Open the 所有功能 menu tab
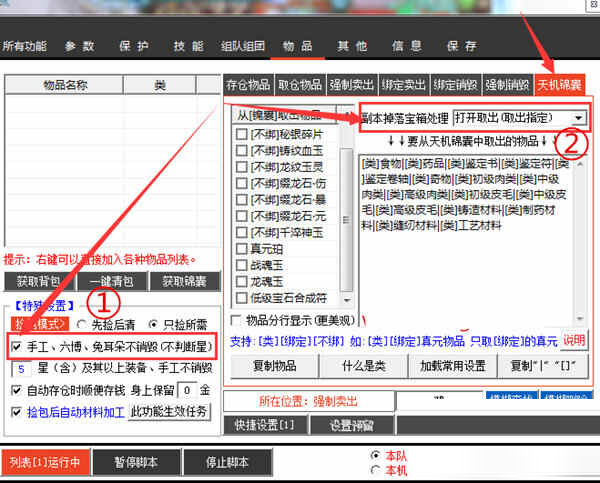The height and width of the screenshot is (483, 600). coord(25,46)
